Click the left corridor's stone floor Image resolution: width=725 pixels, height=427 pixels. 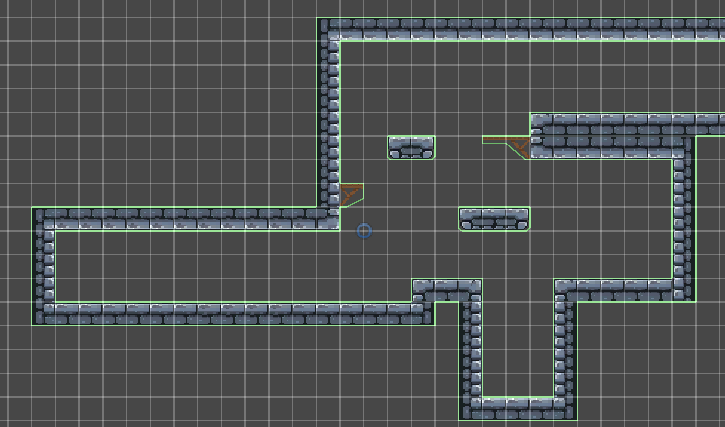click(x=230, y=313)
